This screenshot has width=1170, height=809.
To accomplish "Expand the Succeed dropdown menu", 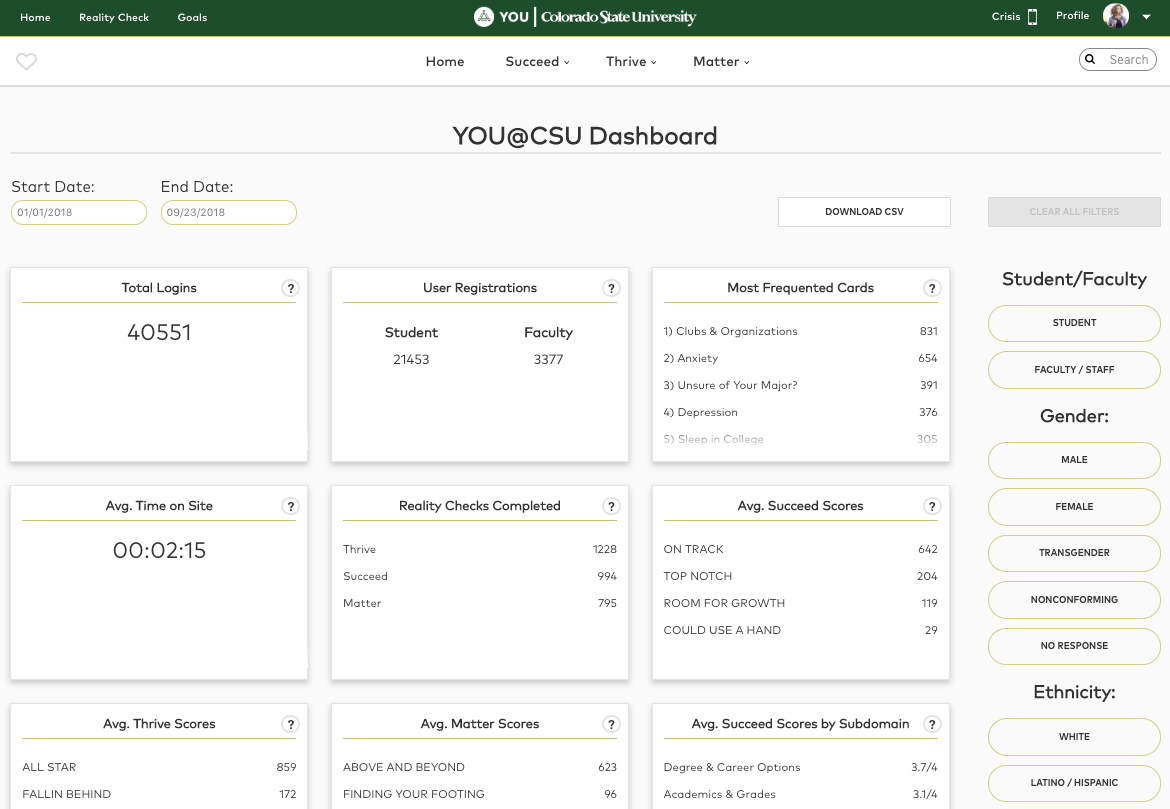I will coord(537,61).
